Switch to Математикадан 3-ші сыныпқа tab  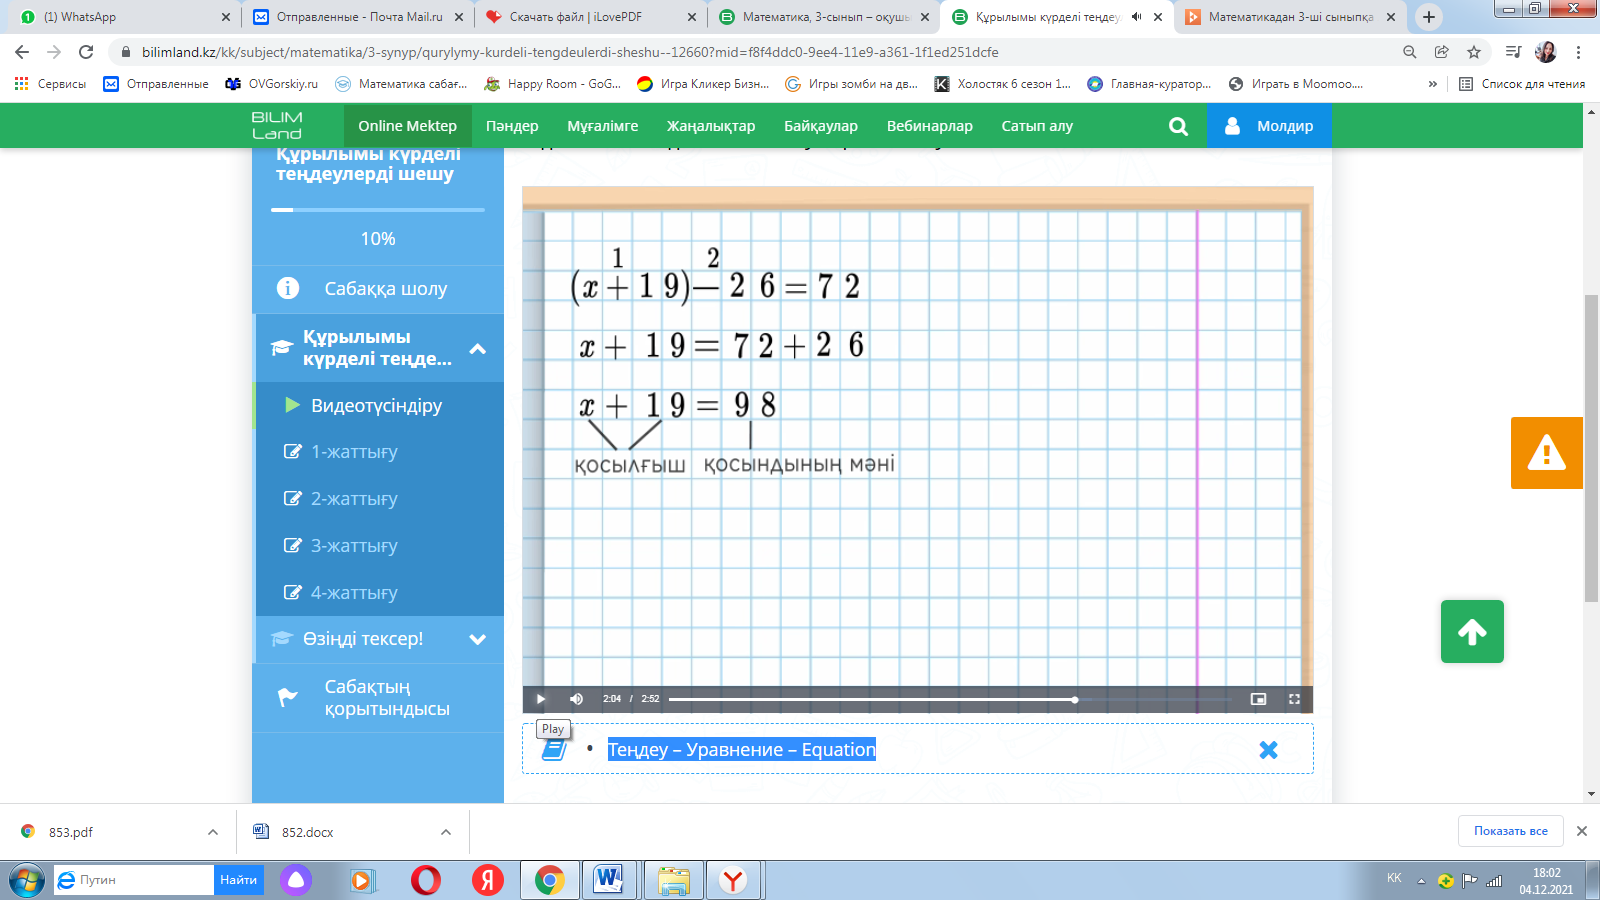click(1290, 17)
